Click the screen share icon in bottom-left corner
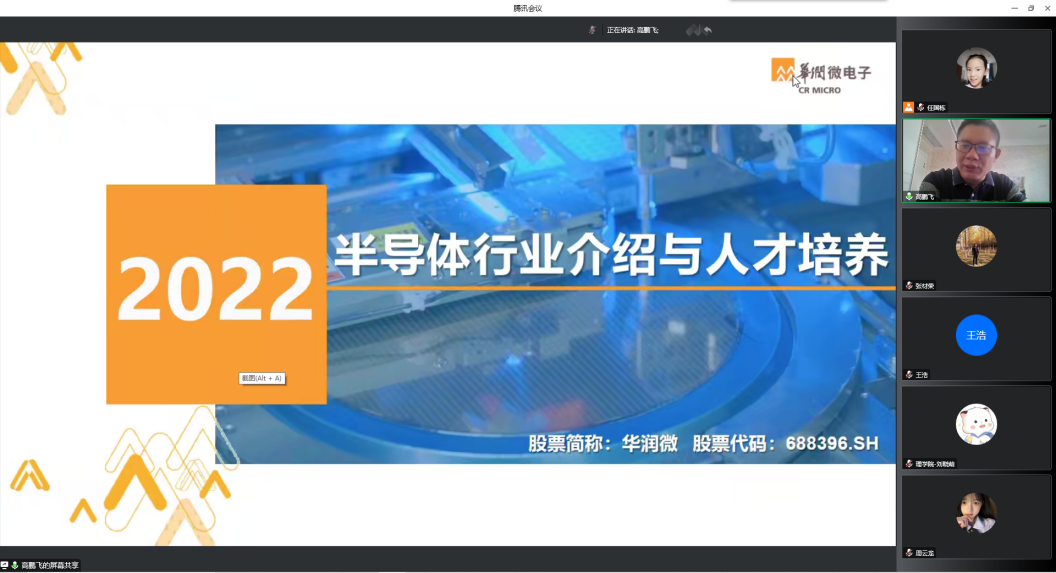This screenshot has height=573, width=1056. click(5, 565)
